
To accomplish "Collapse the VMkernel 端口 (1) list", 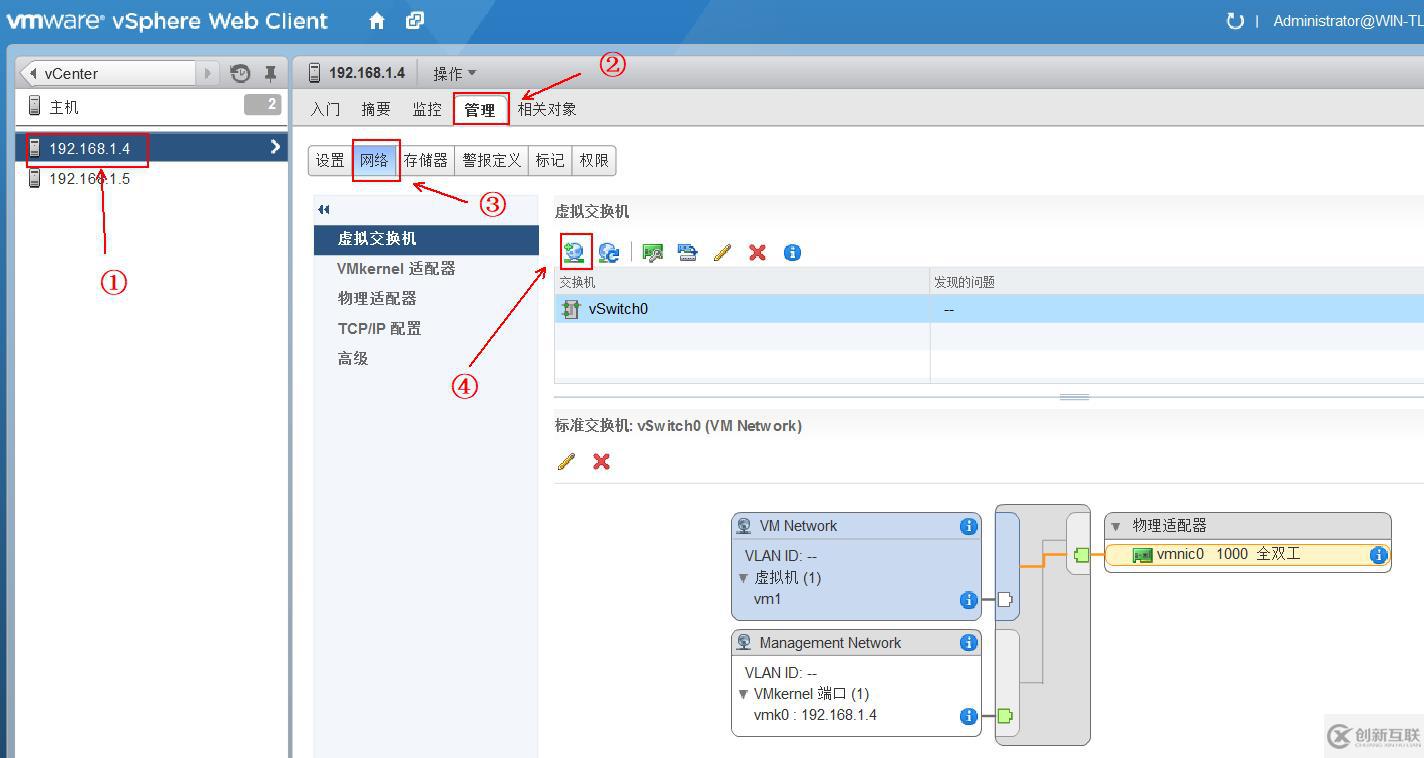I will click(743, 694).
